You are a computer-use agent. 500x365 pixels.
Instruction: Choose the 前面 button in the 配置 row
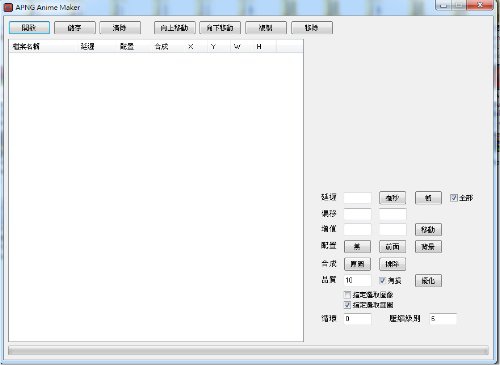(392, 247)
